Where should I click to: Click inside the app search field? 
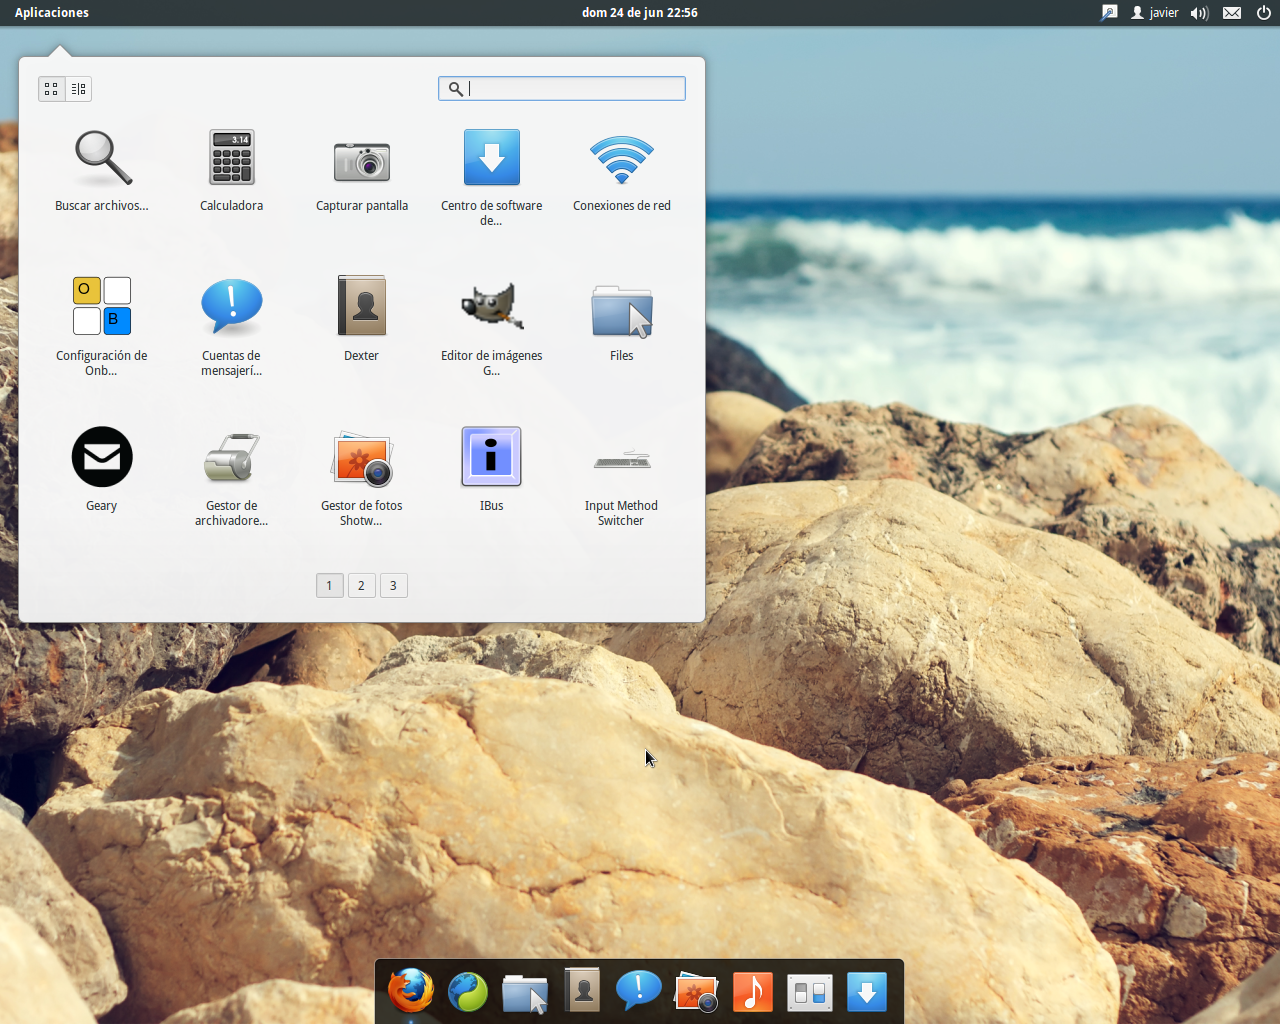pos(561,88)
